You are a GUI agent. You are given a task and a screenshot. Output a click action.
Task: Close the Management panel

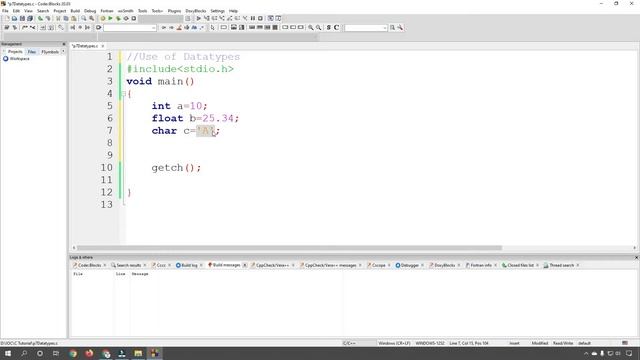(64, 44)
